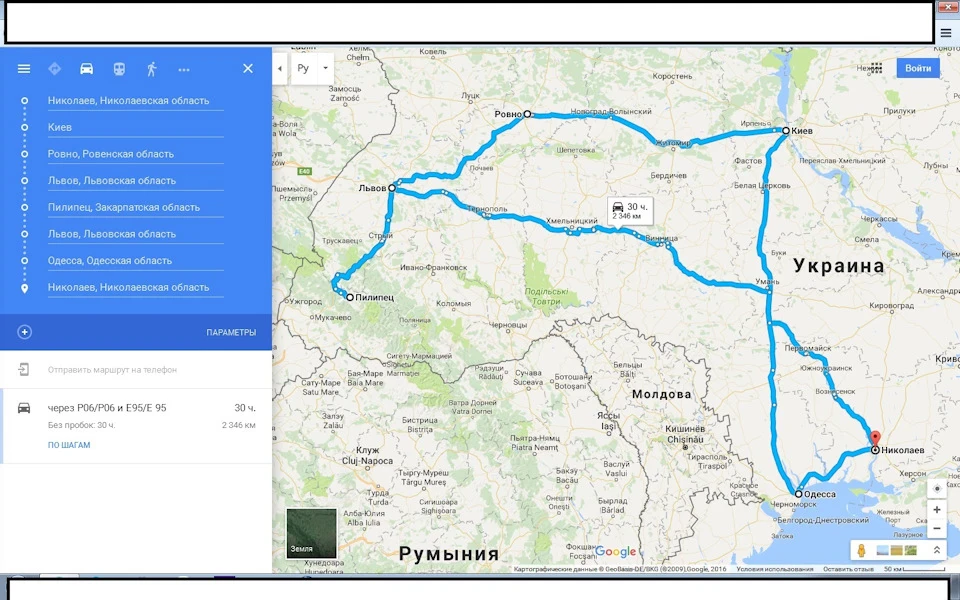Click the Кишинёв city label
Image resolution: width=960 pixels, height=600 pixels.
(x=685, y=429)
